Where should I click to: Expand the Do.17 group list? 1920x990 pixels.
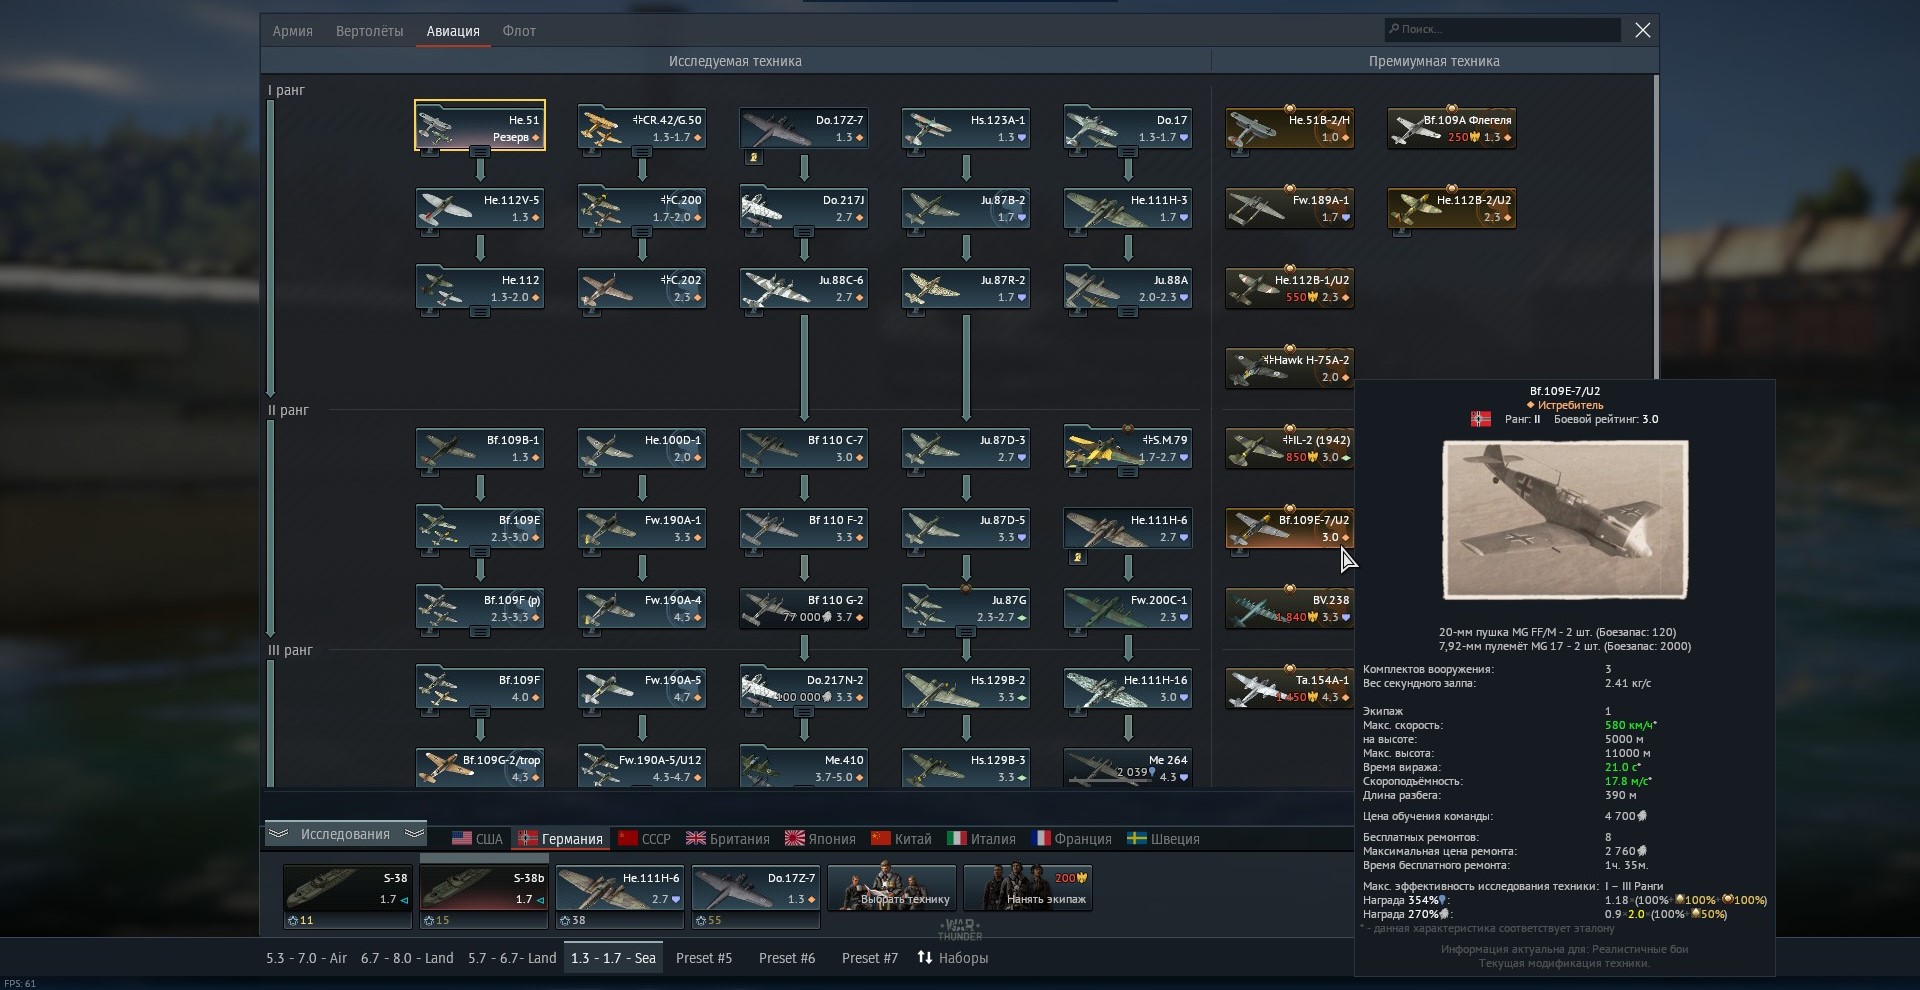point(1128,152)
